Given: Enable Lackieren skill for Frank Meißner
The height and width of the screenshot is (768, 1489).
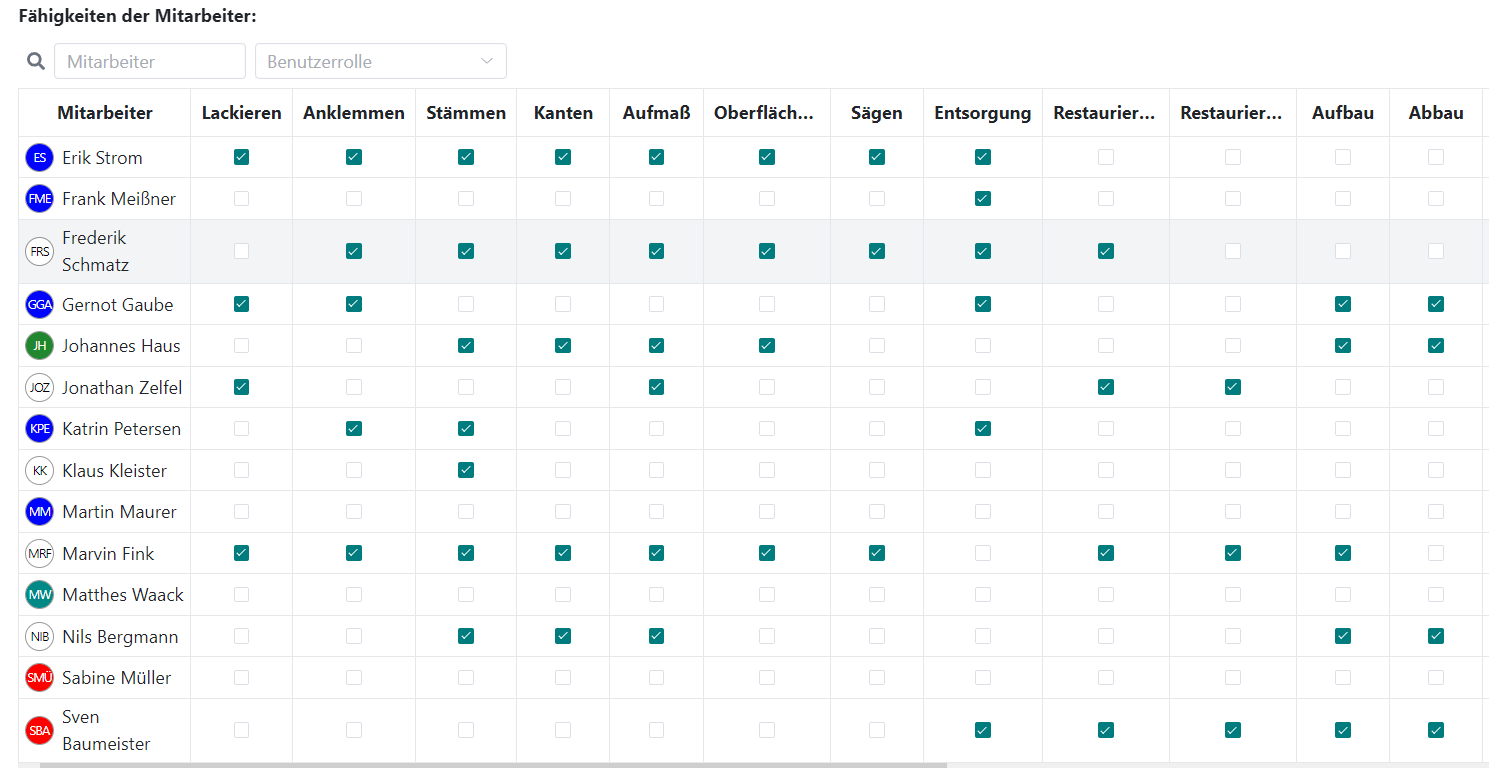Looking at the screenshot, I should [241, 198].
